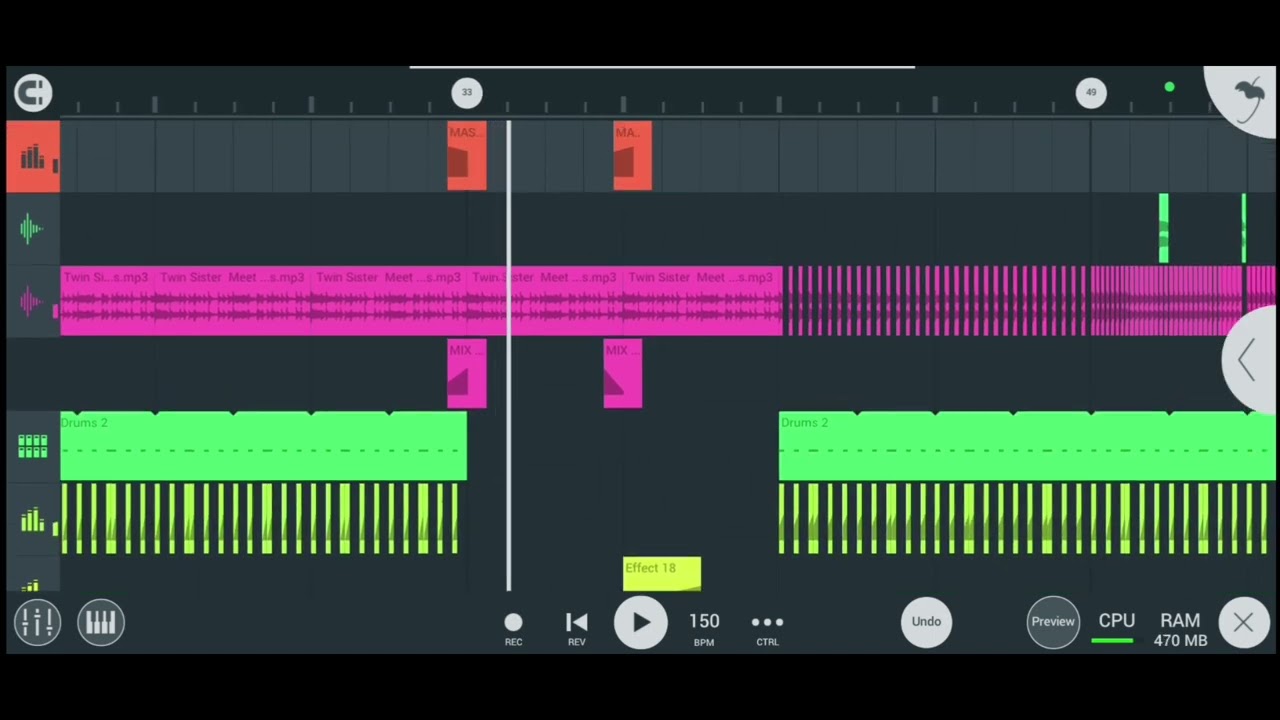Select the yellow-green bars track icon
Viewport: 1280px width, 720px height.
pos(32,519)
